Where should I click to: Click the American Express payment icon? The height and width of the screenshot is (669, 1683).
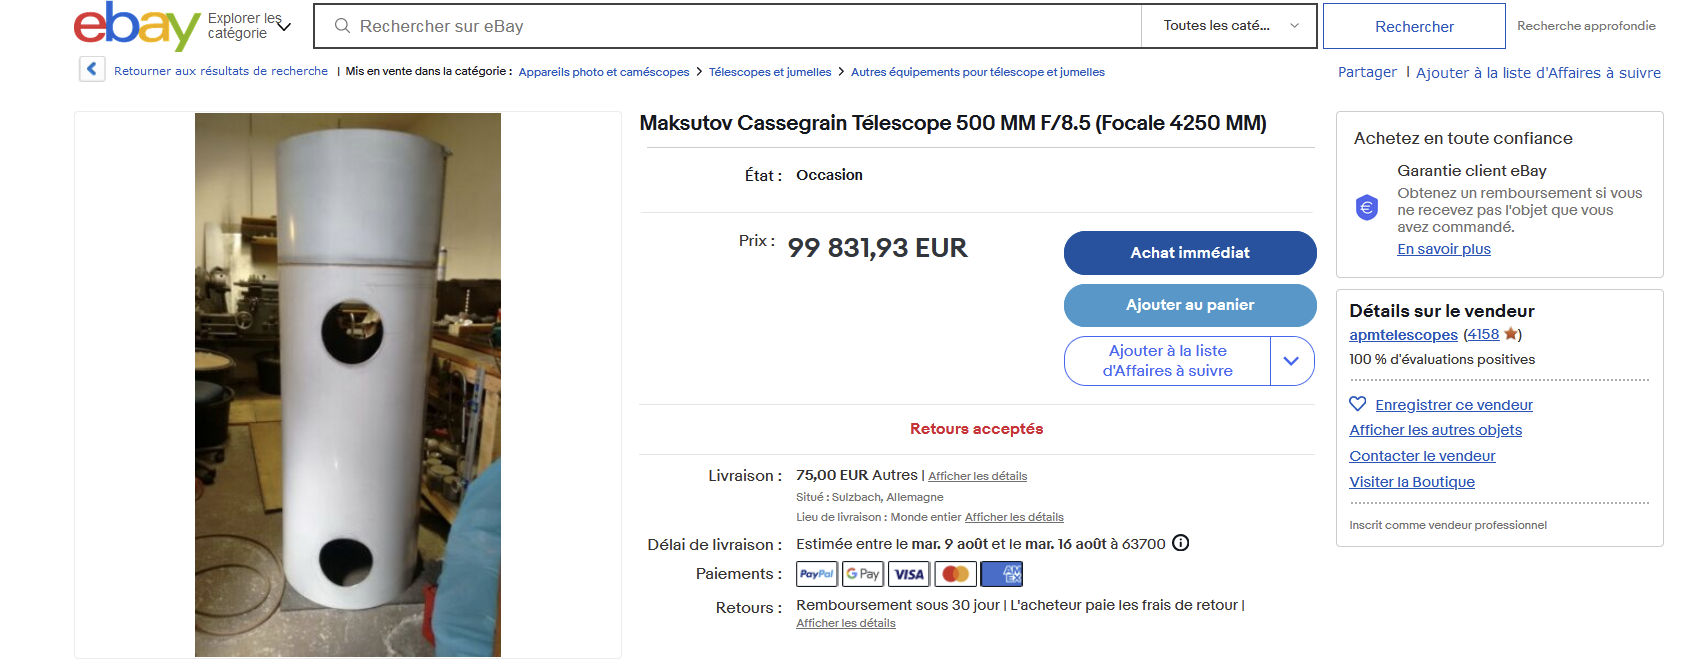pyautogui.click(x=1002, y=574)
